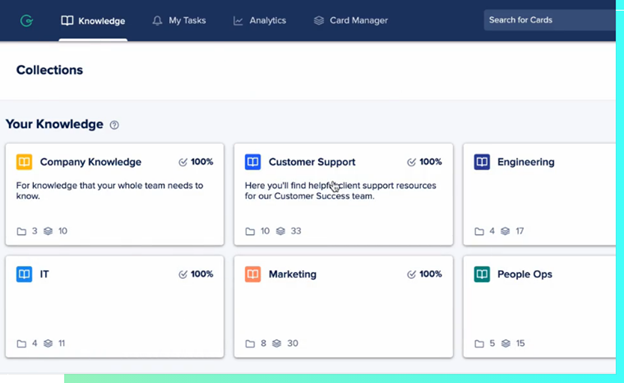Click the Collections heading

50,70
